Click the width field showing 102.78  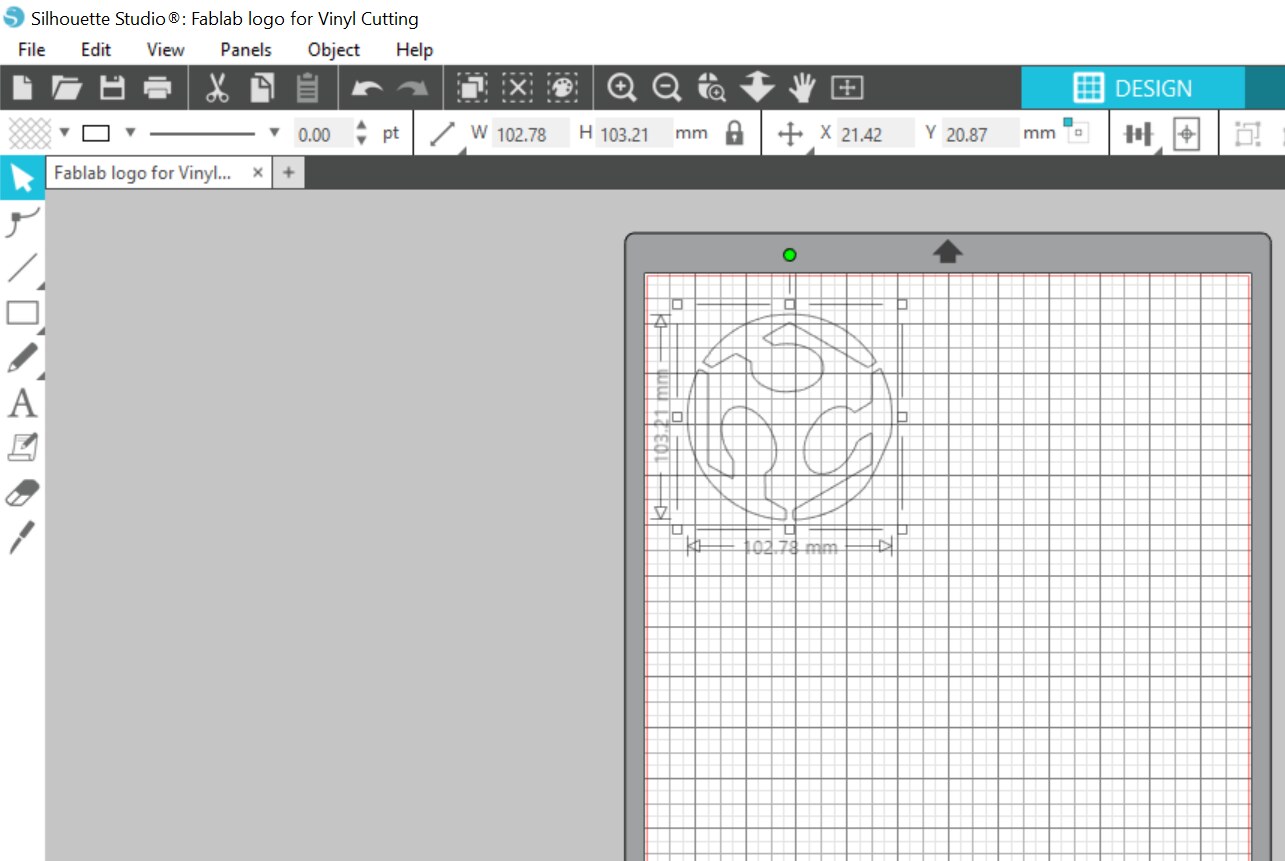[530, 134]
